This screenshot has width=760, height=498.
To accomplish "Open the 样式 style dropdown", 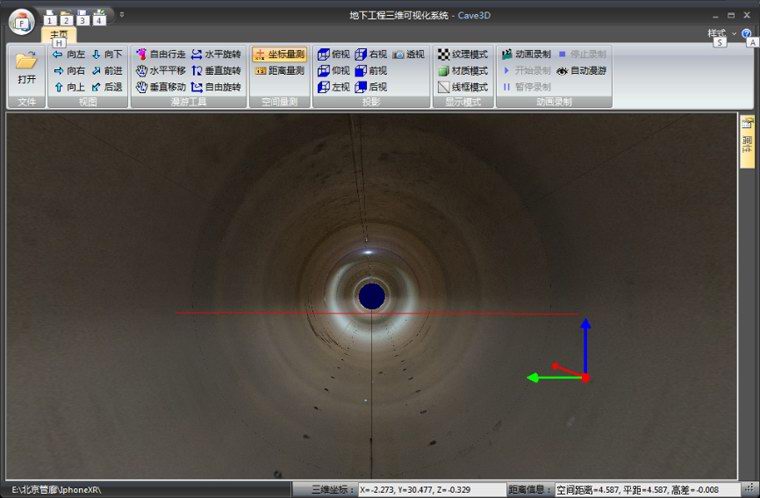I will (x=721, y=33).
